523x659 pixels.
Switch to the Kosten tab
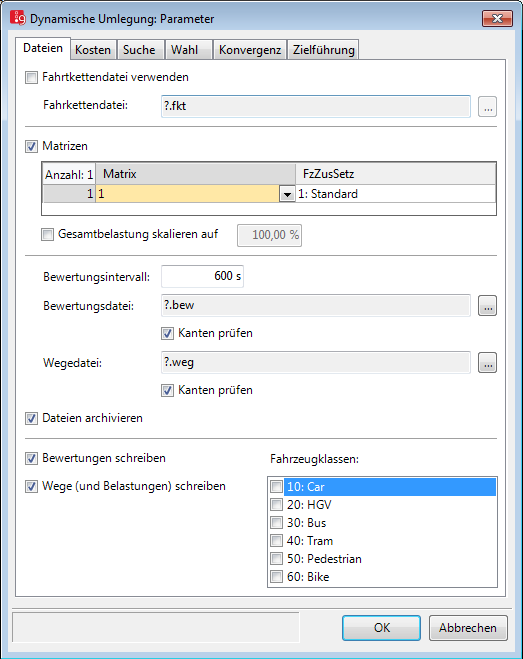coord(93,50)
